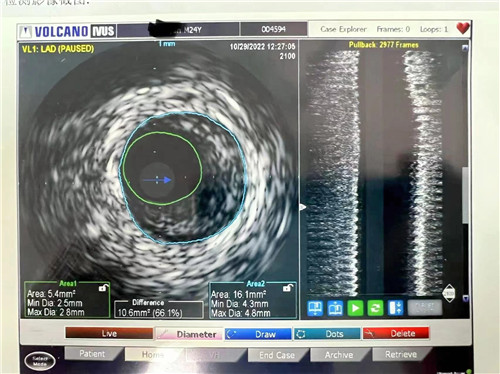Viewport: 500px width, 374px height.
Task: Switch to the Home tab
Action: [x=153, y=354]
